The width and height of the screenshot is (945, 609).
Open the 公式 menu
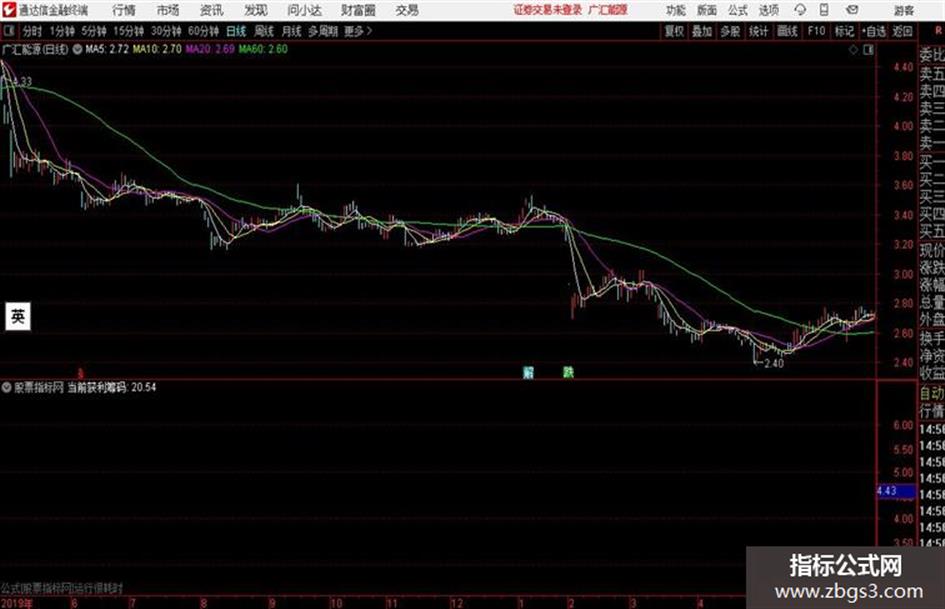pyautogui.click(x=738, y=10)
